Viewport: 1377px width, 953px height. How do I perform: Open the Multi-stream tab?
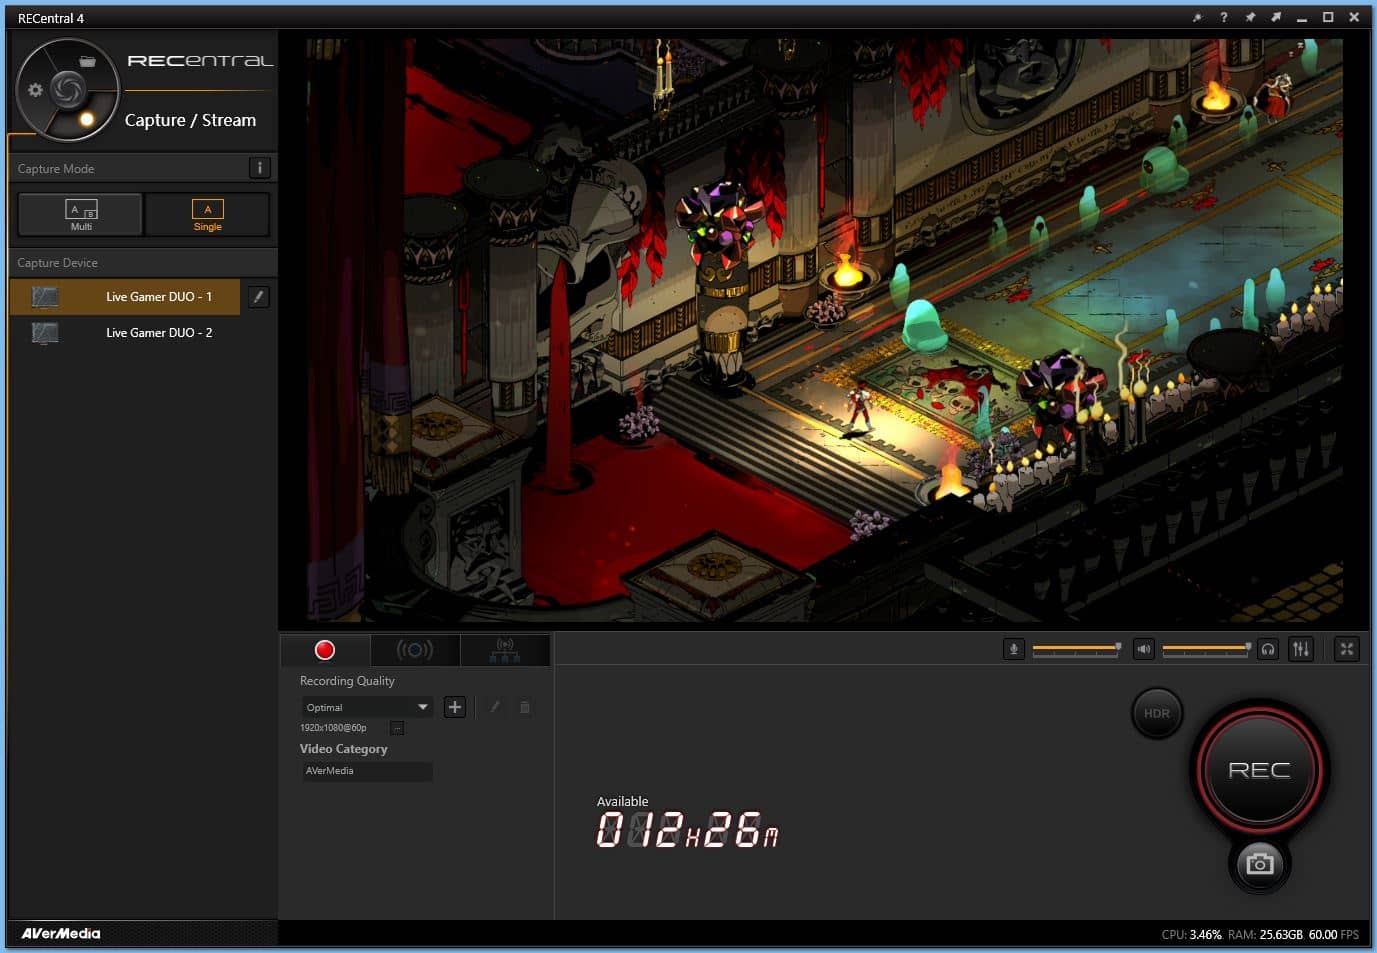coord(505,650)
